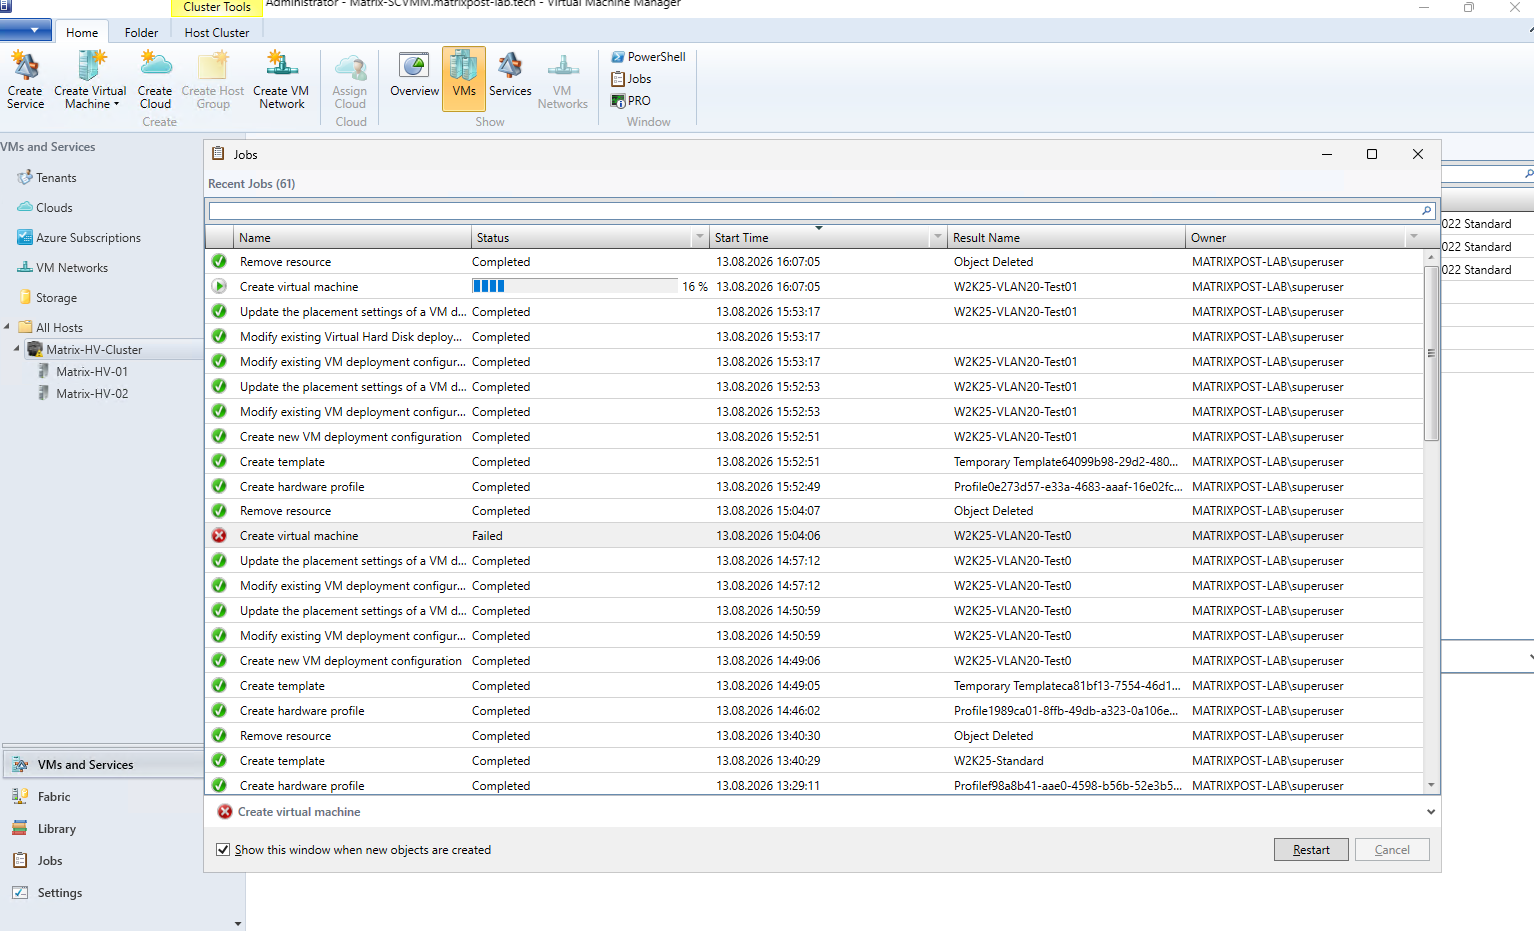Click the Cancel button in Jobs window
Screen dimensions: 1534x931
[x=1392, y=850]
